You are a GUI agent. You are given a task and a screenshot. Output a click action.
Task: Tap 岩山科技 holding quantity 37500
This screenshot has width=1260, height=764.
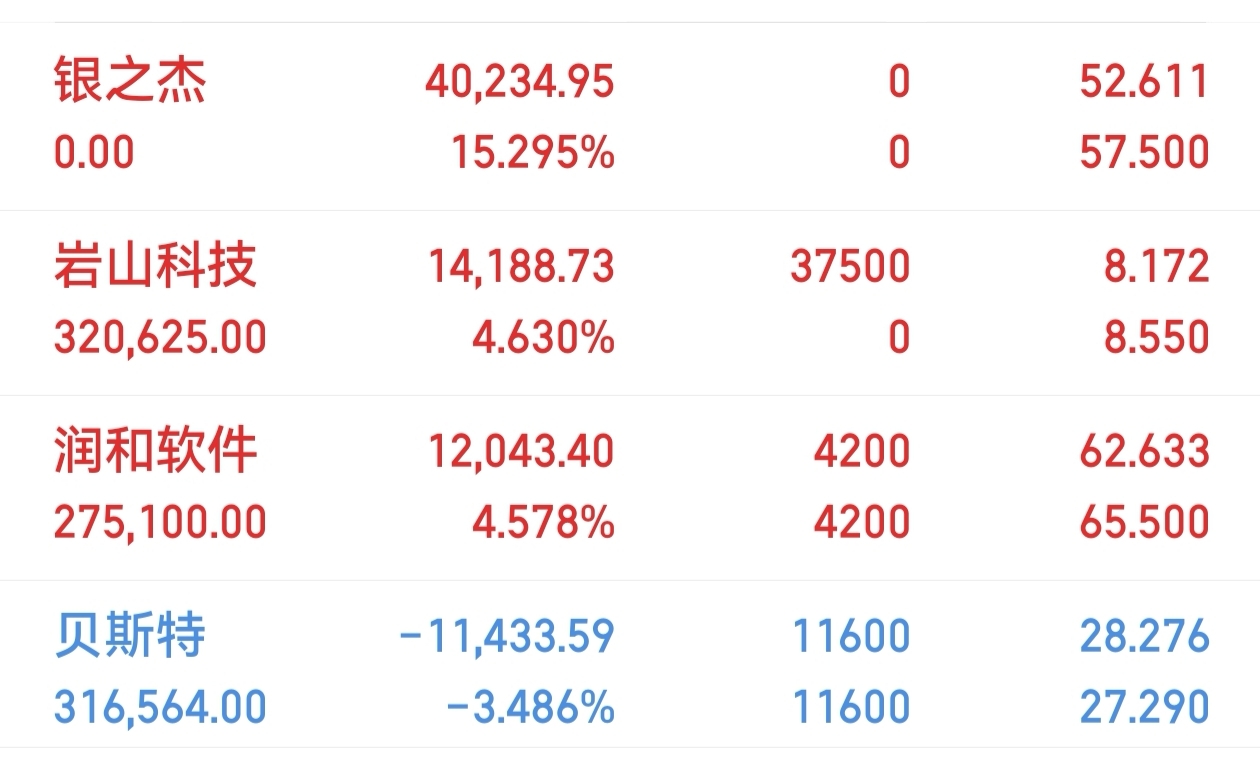tap(850, 267)
